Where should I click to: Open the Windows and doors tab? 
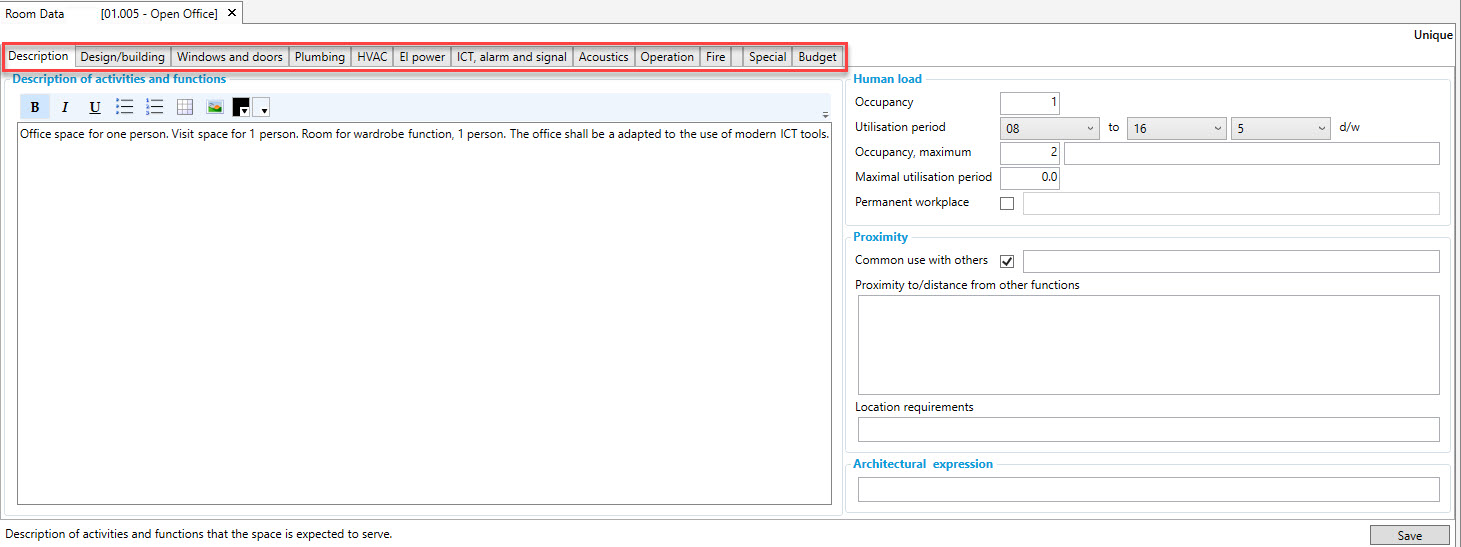(x=229, y=57)
